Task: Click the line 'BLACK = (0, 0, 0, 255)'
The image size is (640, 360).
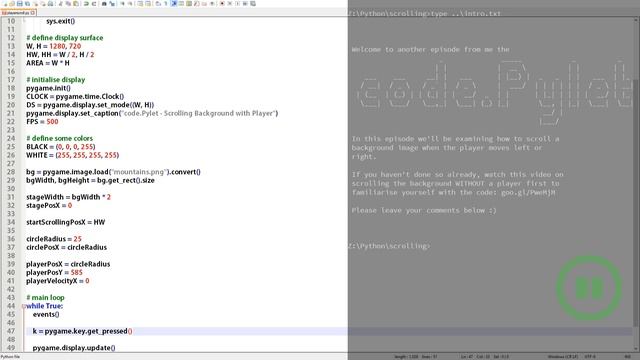Action: coord(60,147)
